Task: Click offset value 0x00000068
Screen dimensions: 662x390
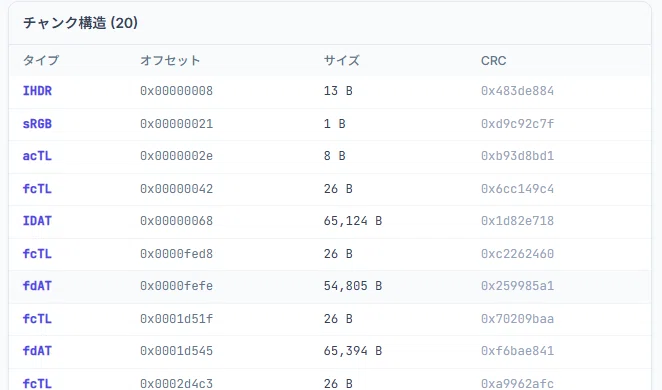Action: [176, 221]
